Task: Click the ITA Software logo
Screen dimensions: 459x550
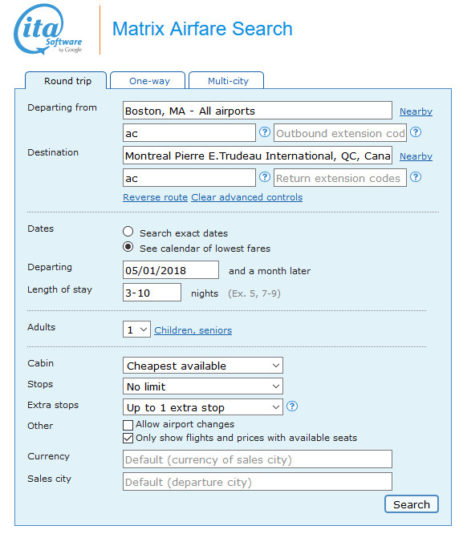Action: click(48, 29)
